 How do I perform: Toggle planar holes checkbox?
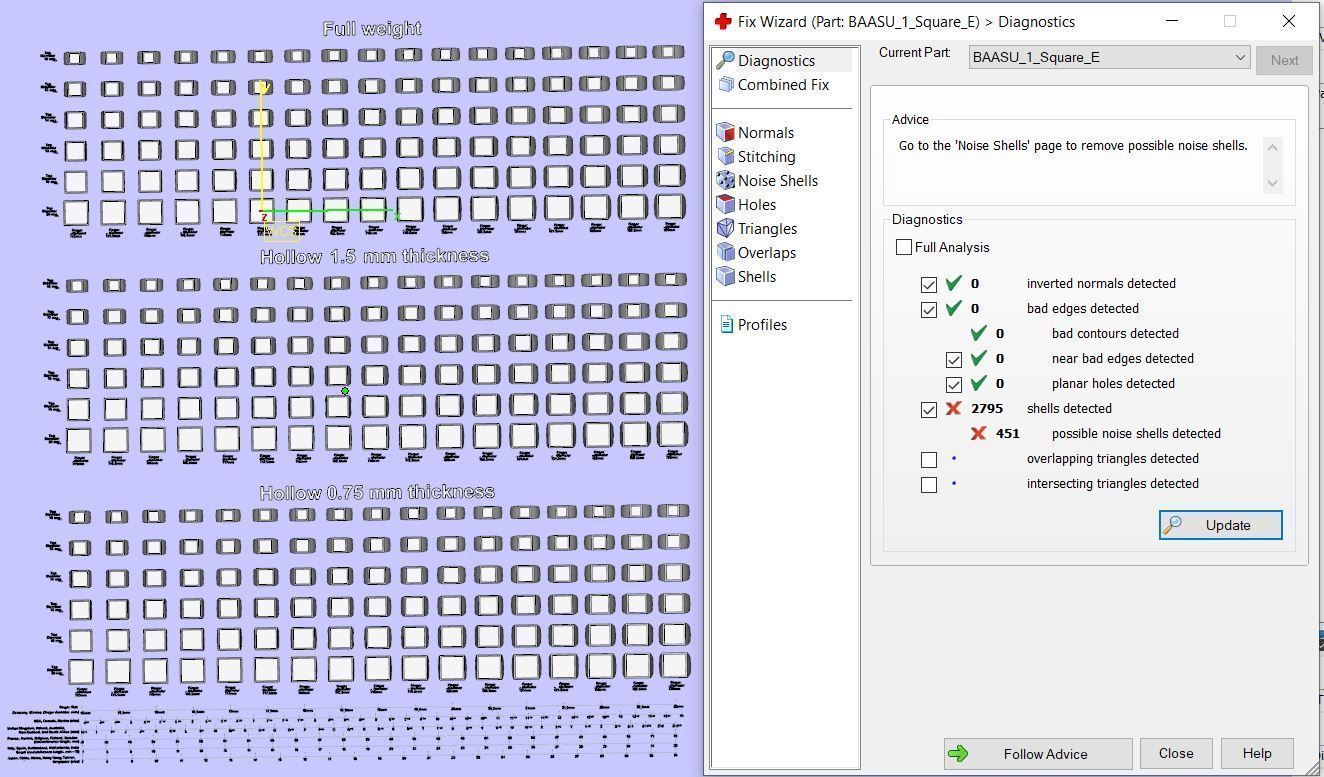[954, 384]
